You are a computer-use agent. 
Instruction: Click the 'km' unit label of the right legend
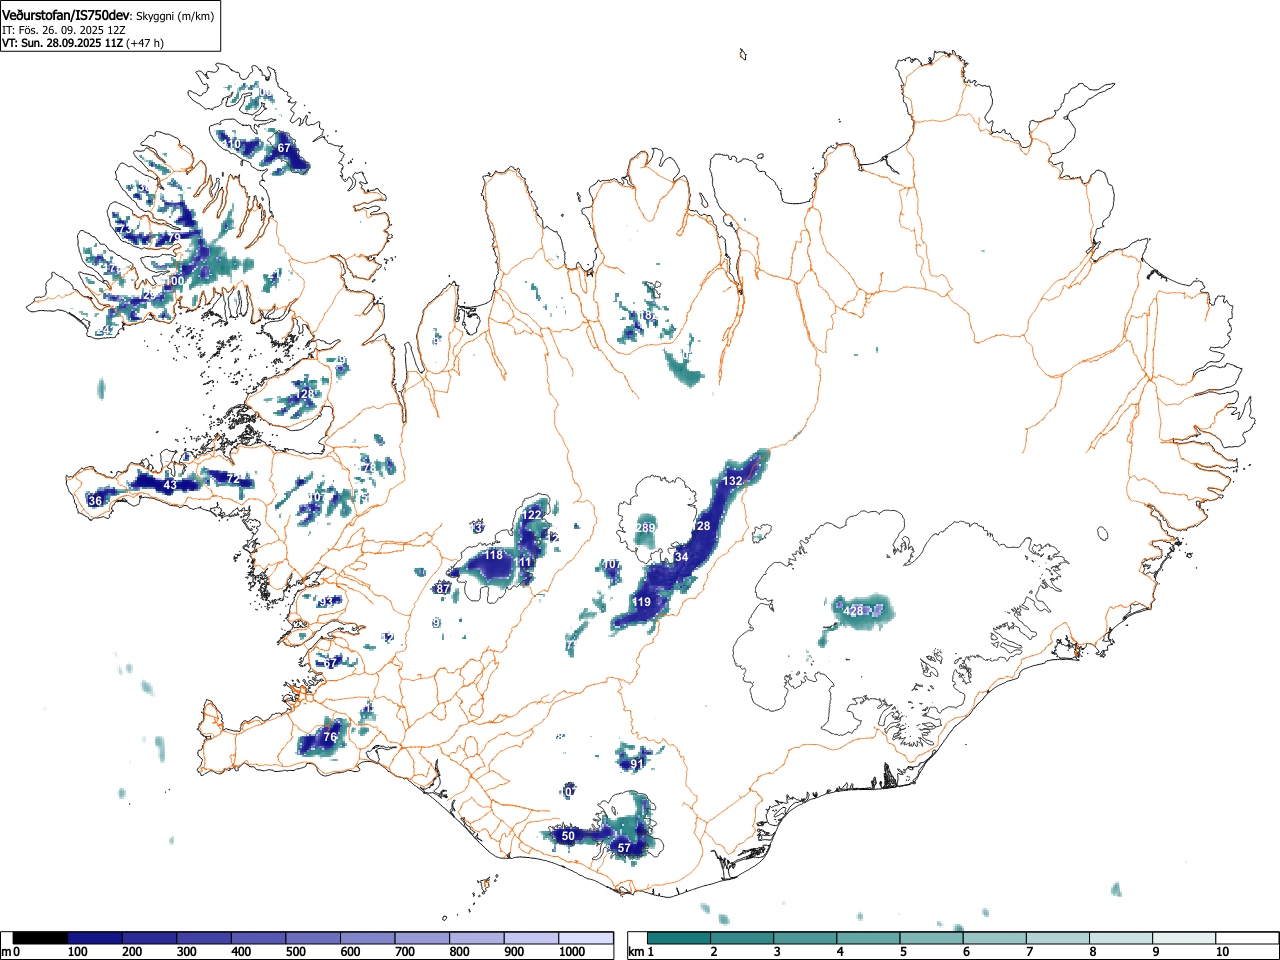coord(635,952)
